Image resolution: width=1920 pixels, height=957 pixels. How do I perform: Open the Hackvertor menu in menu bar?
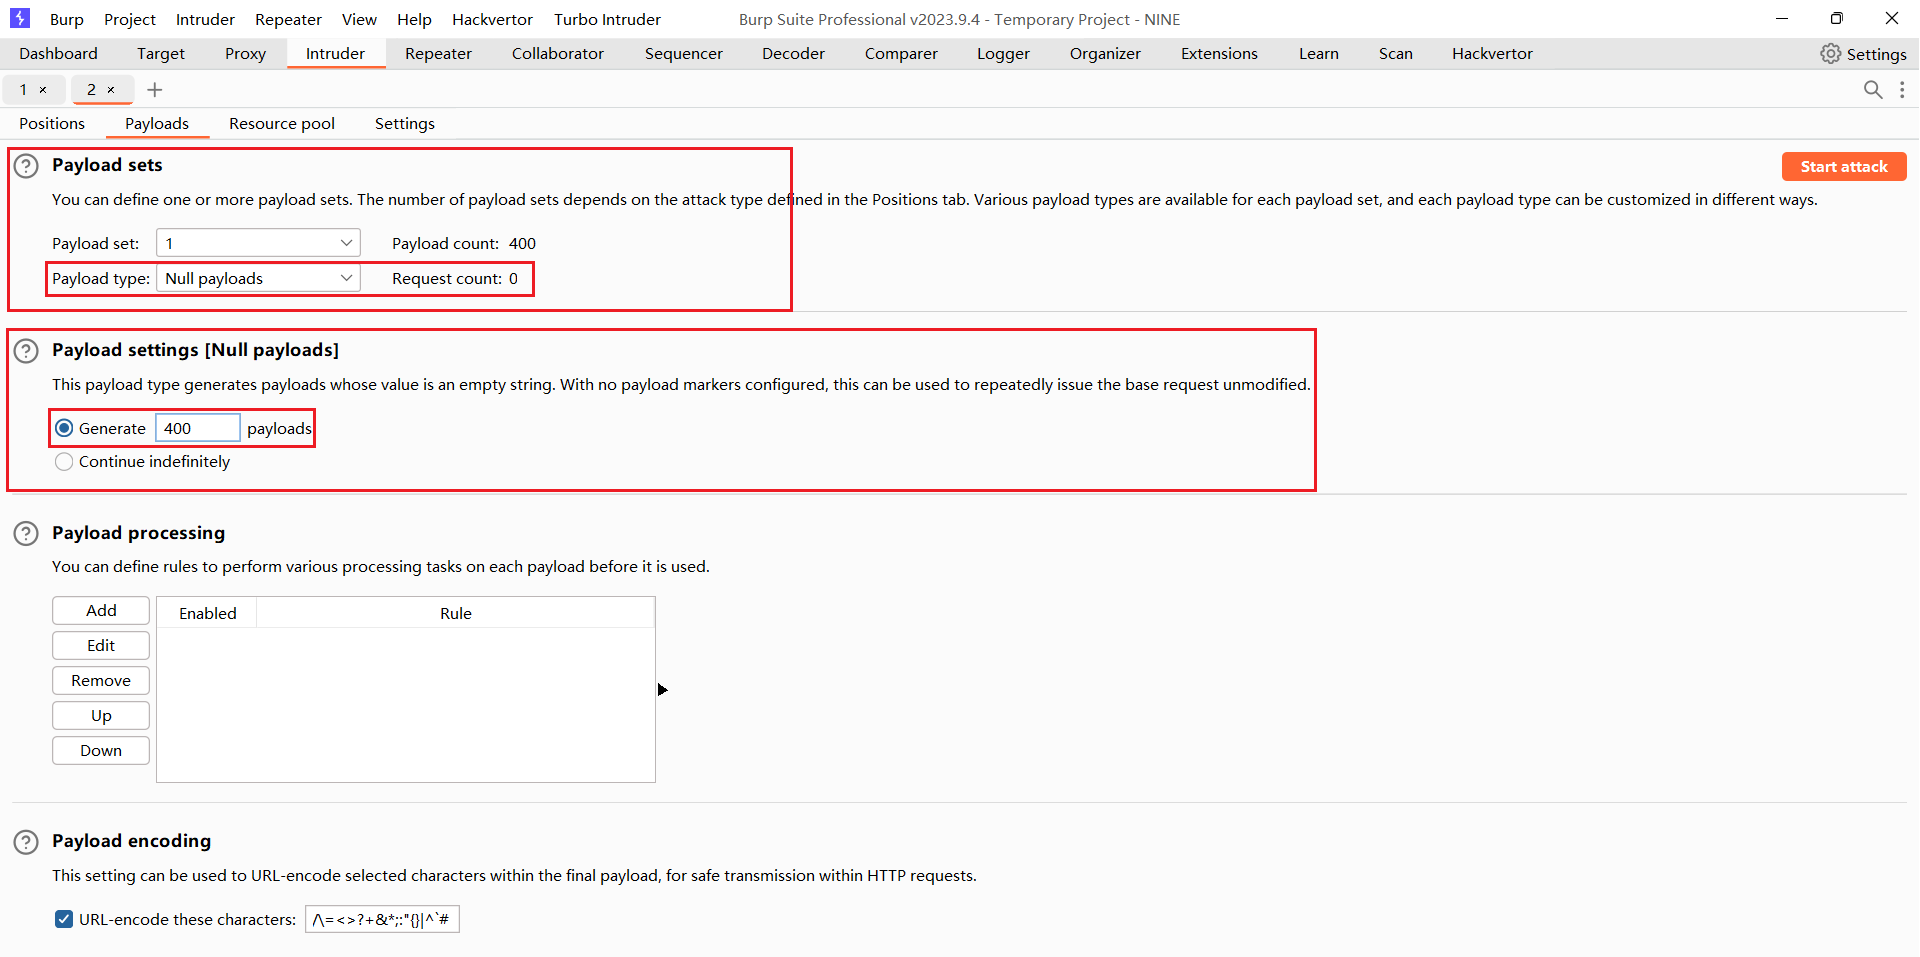[x=492, y=19]
